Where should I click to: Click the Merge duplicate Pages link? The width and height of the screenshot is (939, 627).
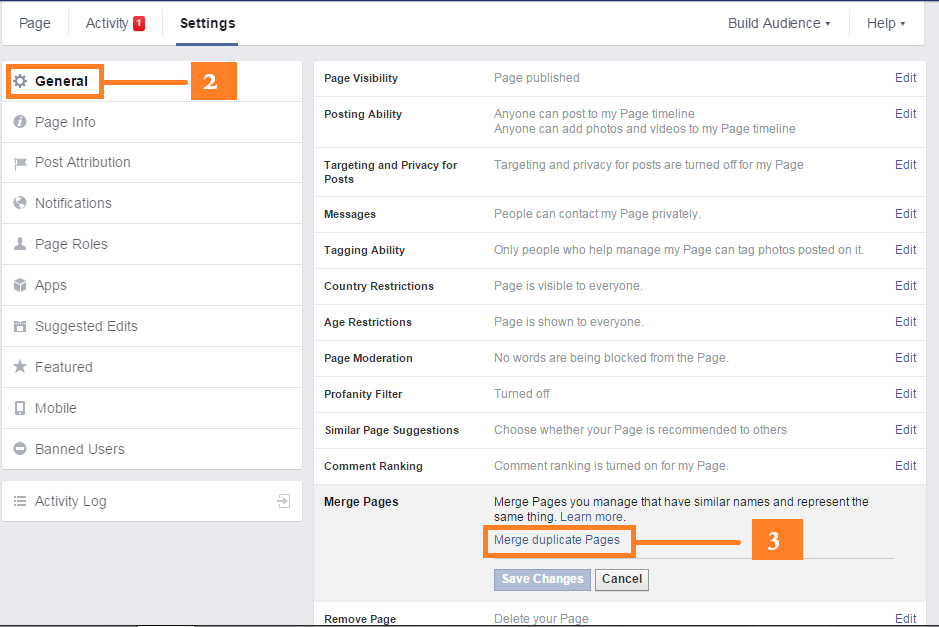coord(557,540)
